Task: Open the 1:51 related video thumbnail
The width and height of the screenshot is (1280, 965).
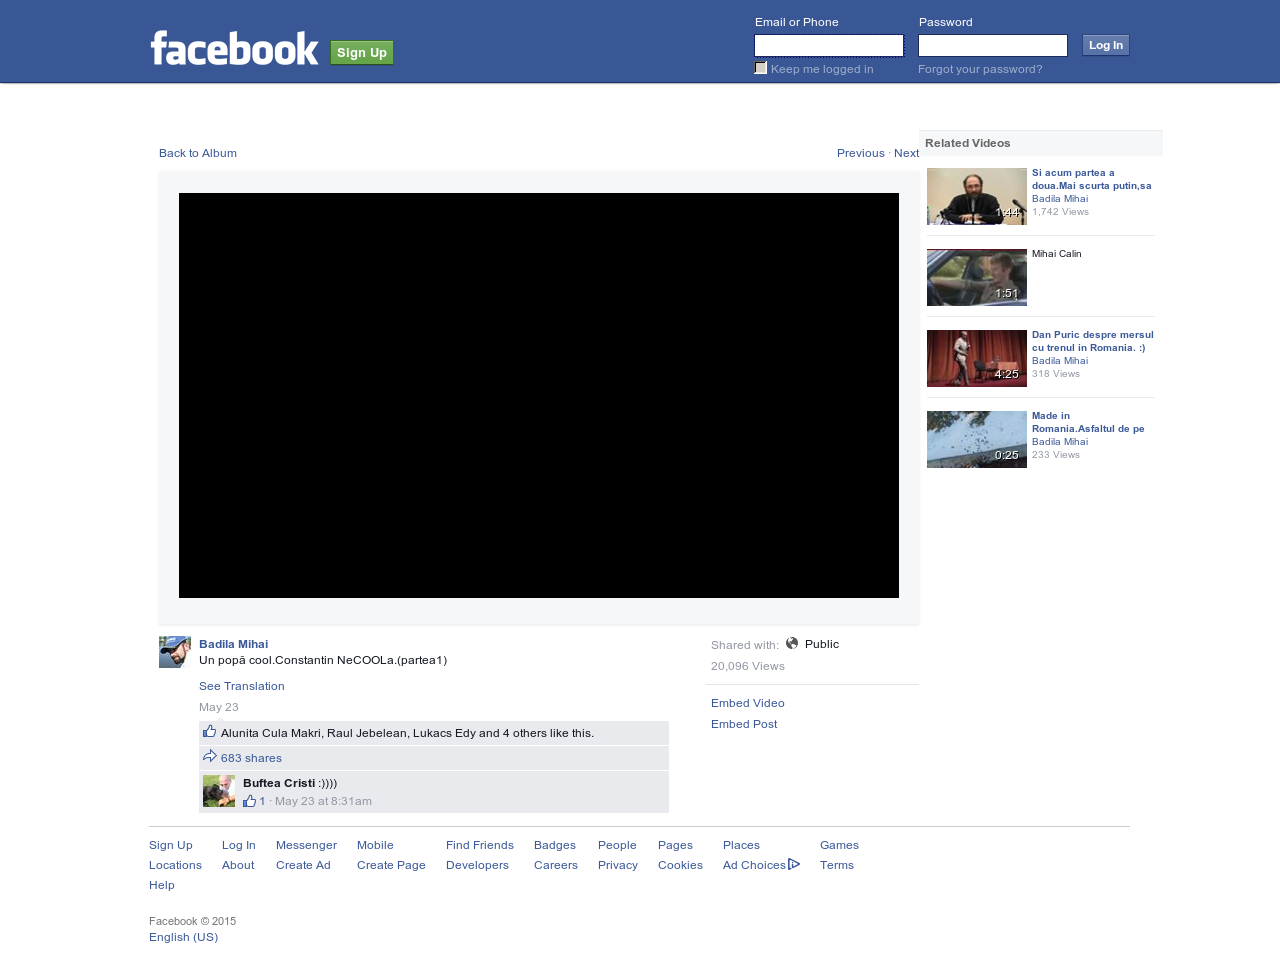Action: pyautogui.click(x=977, y=277)
